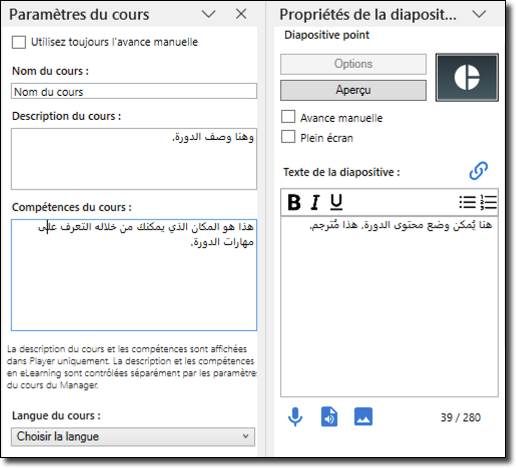Select the pie chart slide thumbnail

[467, 77]
